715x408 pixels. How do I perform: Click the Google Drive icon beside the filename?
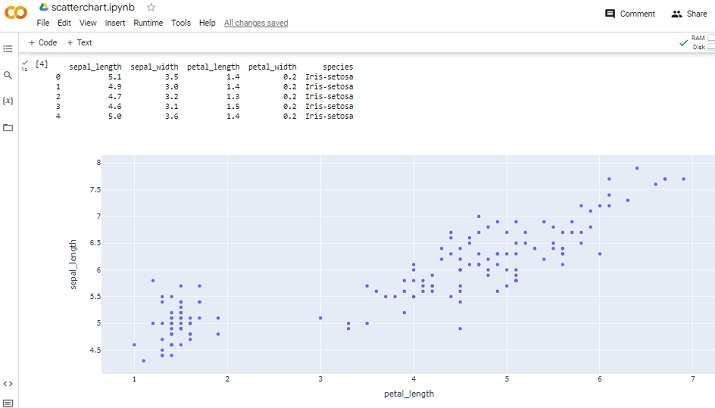43,7
